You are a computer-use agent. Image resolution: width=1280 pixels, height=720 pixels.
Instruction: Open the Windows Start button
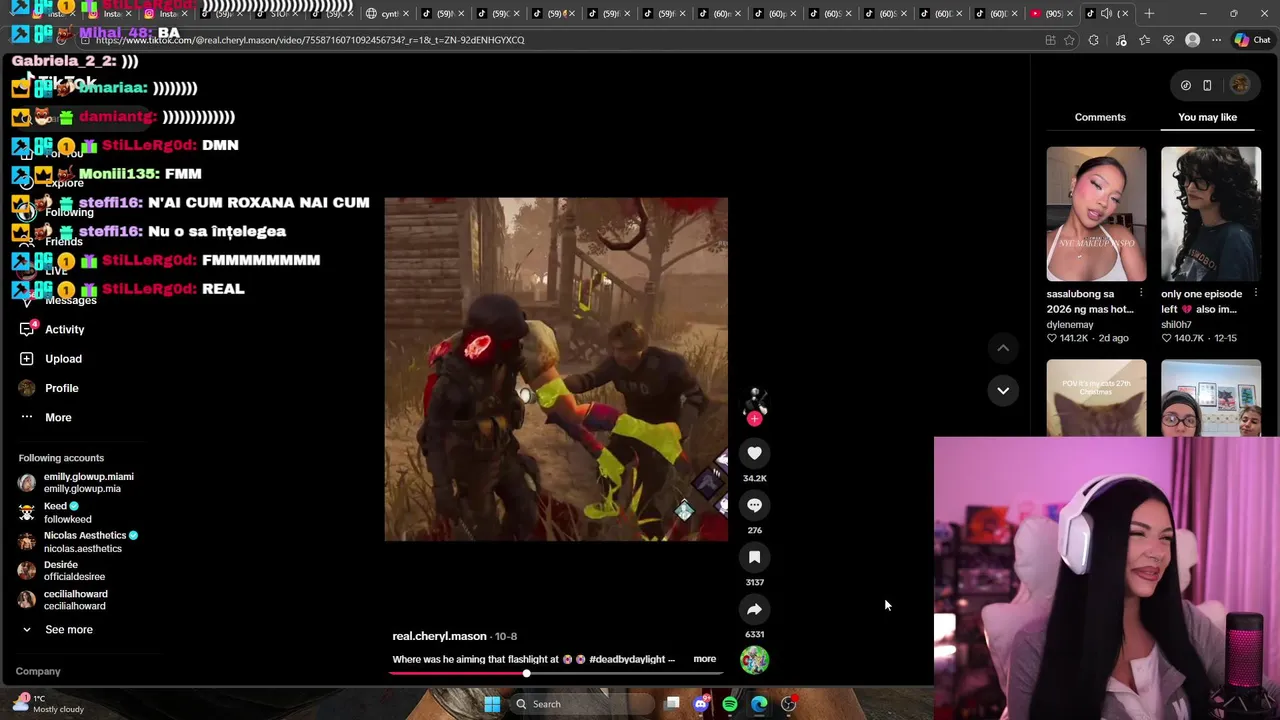[x=492, y=704]
